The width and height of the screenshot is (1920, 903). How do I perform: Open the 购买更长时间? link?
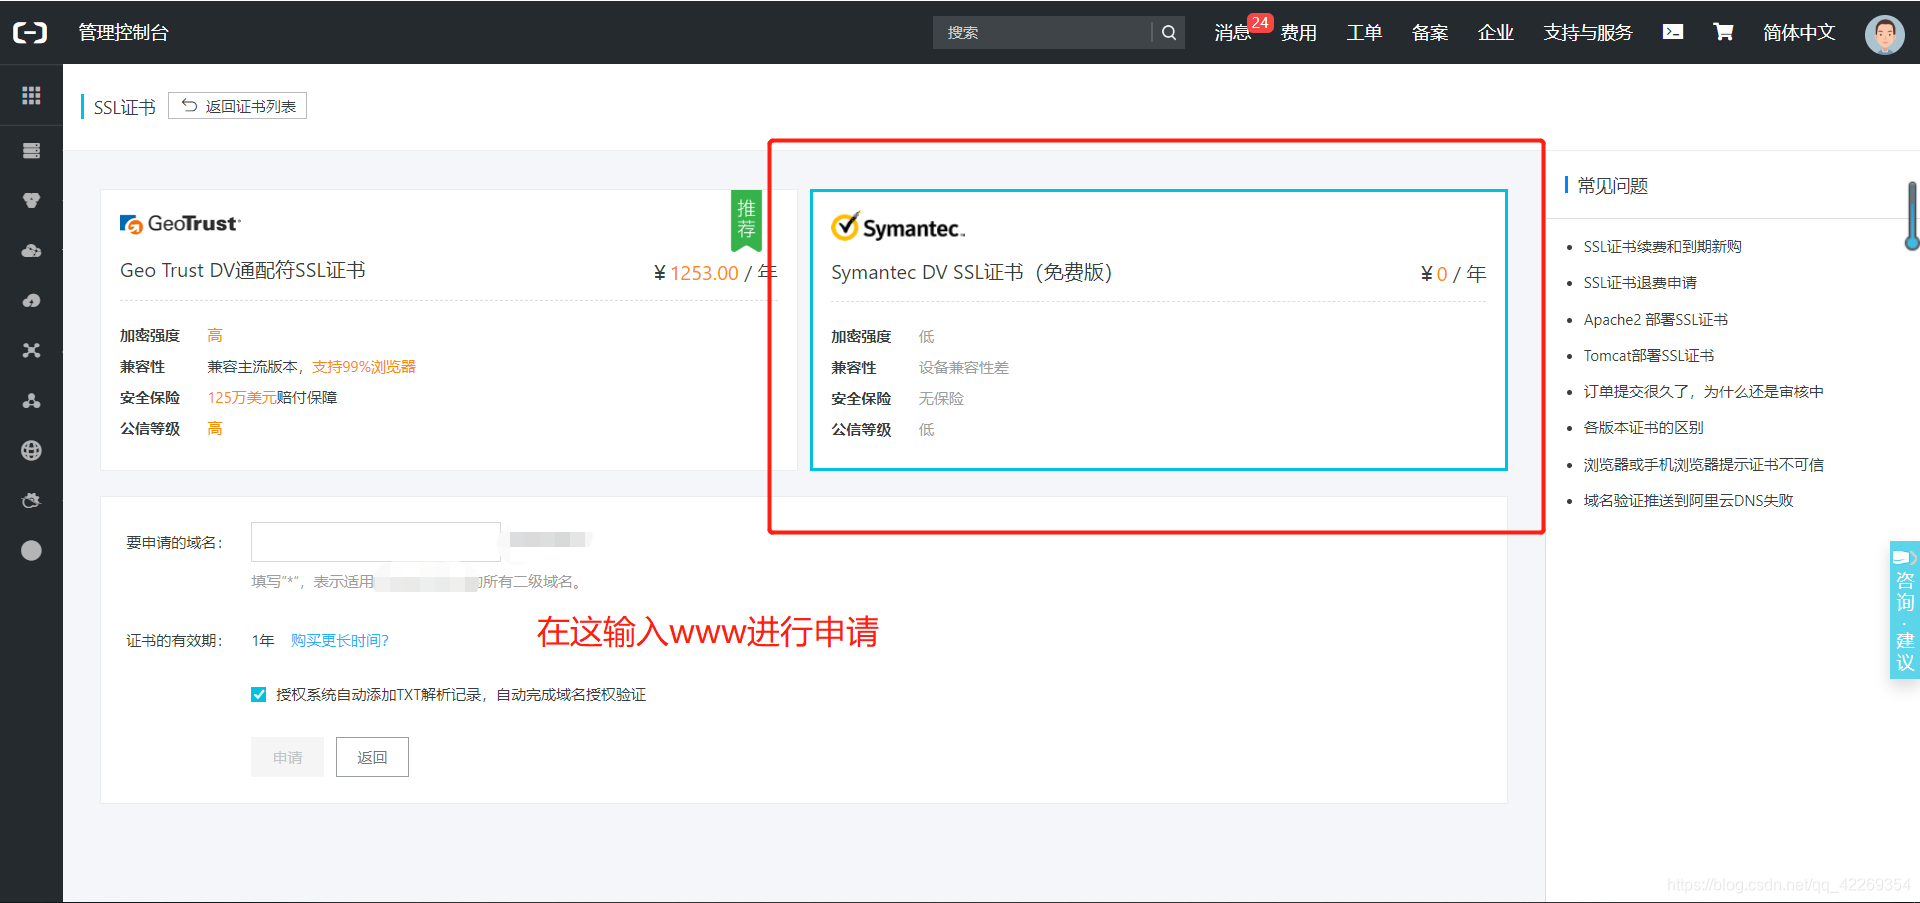[x=340, y=640]
